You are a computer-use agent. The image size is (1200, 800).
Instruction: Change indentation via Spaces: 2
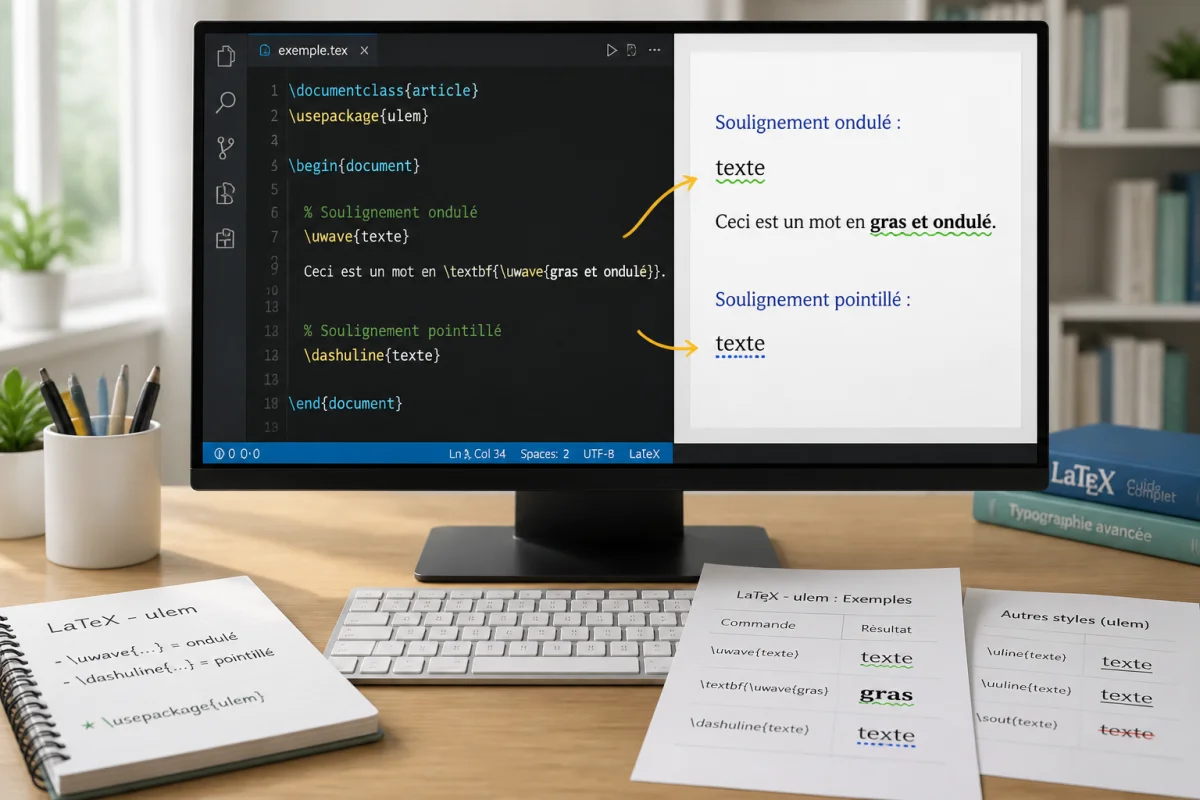(x=545, y=453)
